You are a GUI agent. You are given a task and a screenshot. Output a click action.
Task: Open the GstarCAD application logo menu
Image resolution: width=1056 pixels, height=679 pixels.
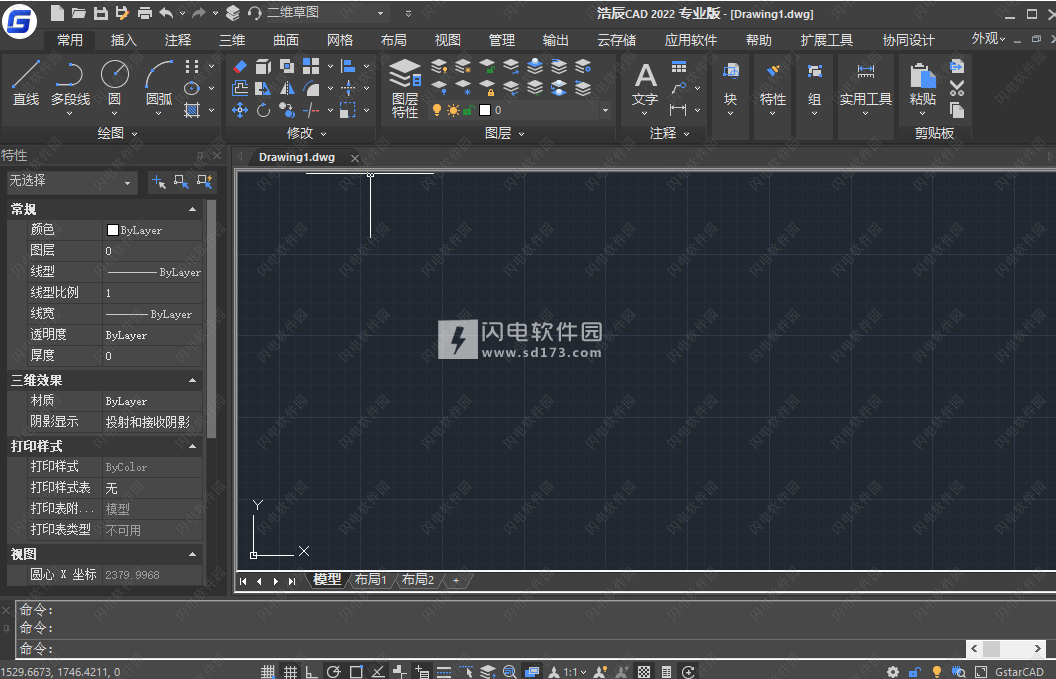point(19,20)
